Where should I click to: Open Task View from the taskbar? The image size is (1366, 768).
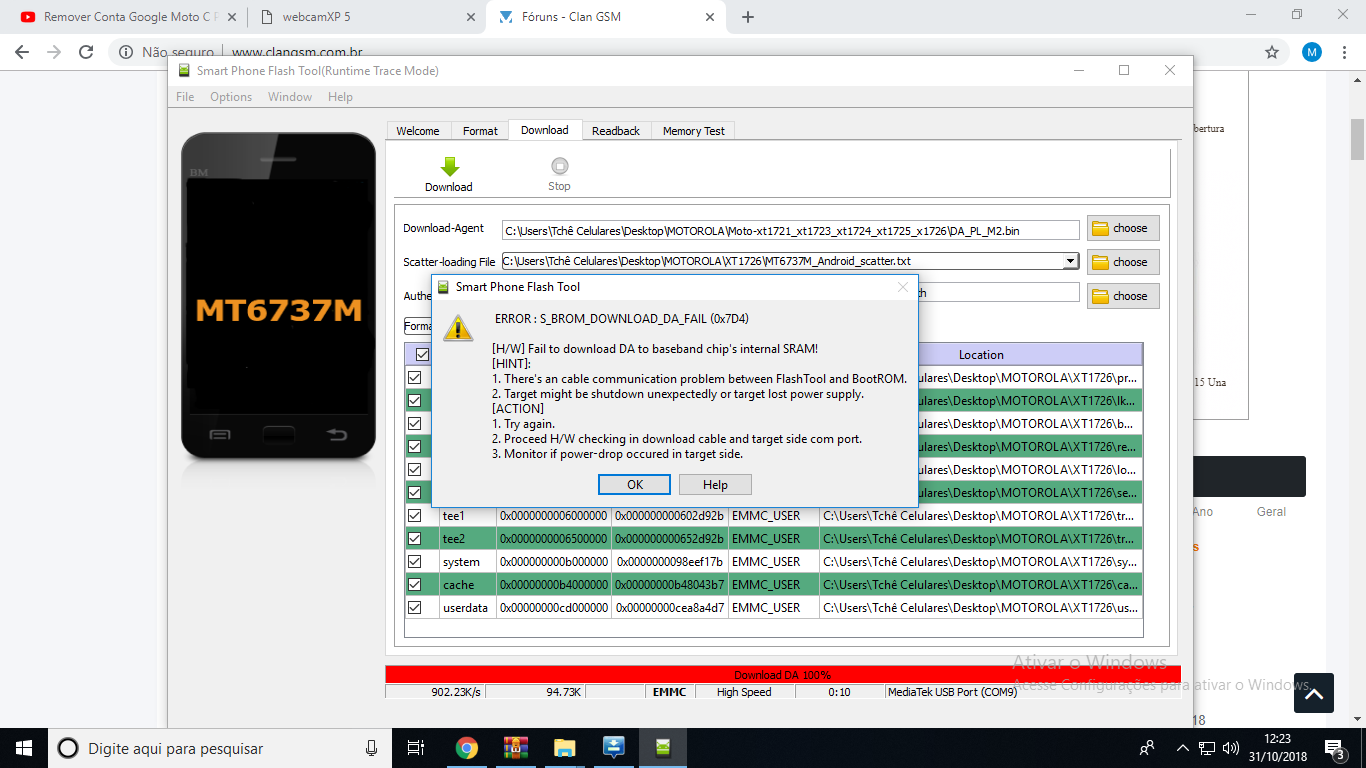[416, 748]
